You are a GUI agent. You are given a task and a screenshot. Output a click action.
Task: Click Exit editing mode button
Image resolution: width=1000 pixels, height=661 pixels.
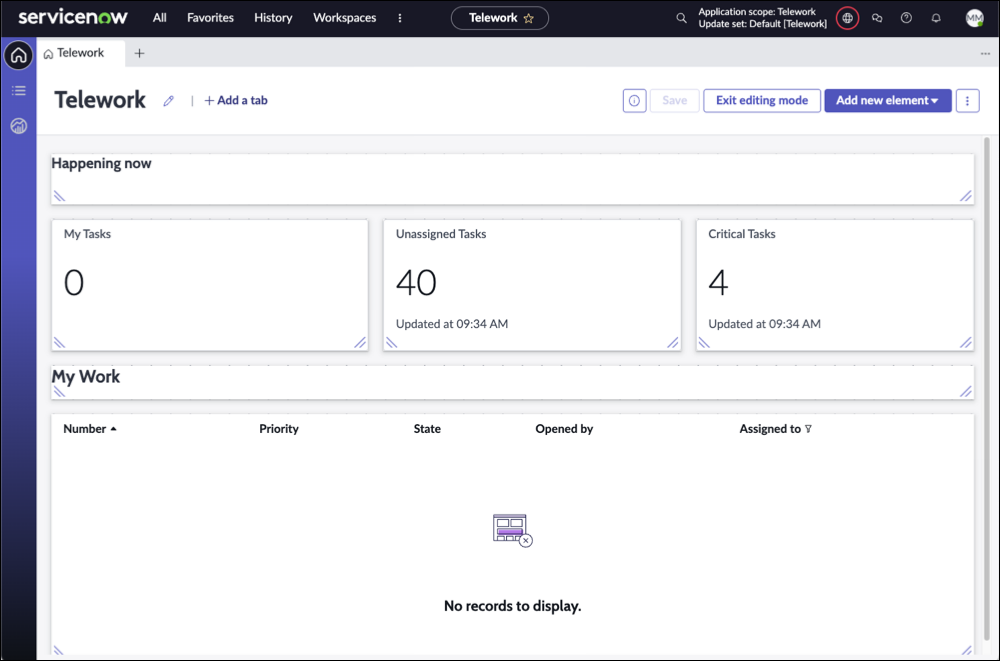(761, 101)
